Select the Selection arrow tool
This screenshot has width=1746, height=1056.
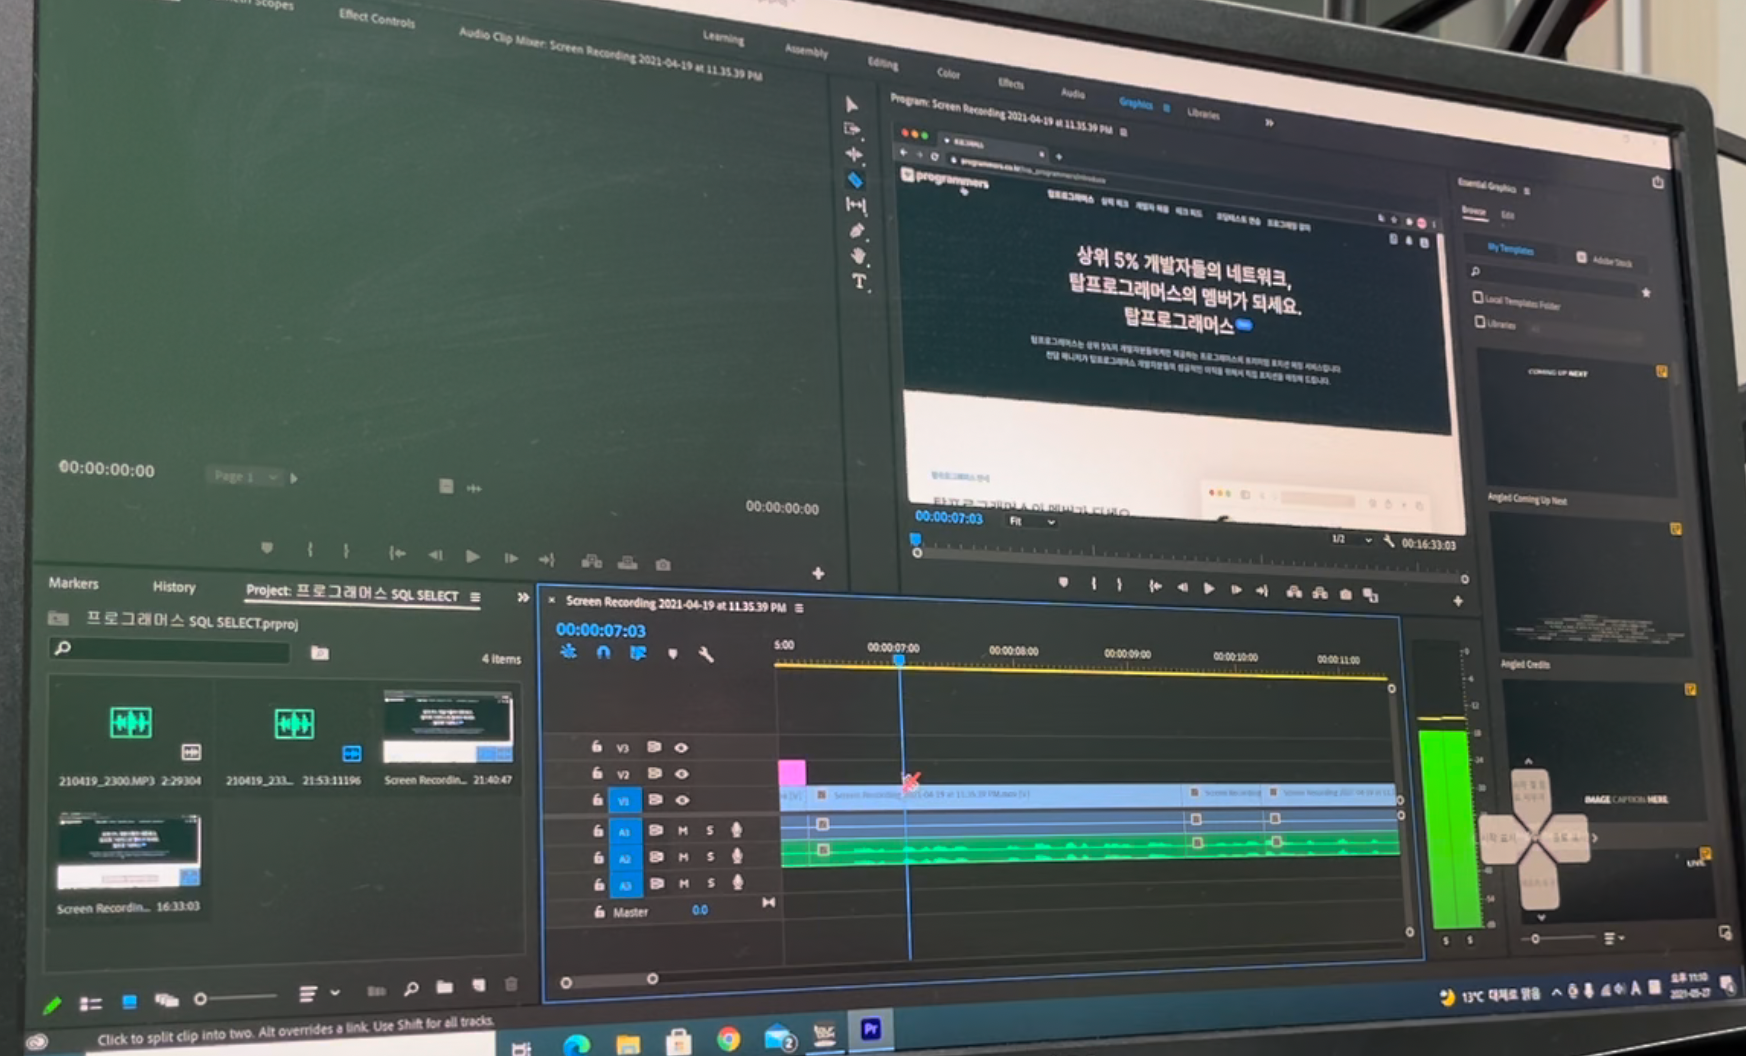(852, 104)
